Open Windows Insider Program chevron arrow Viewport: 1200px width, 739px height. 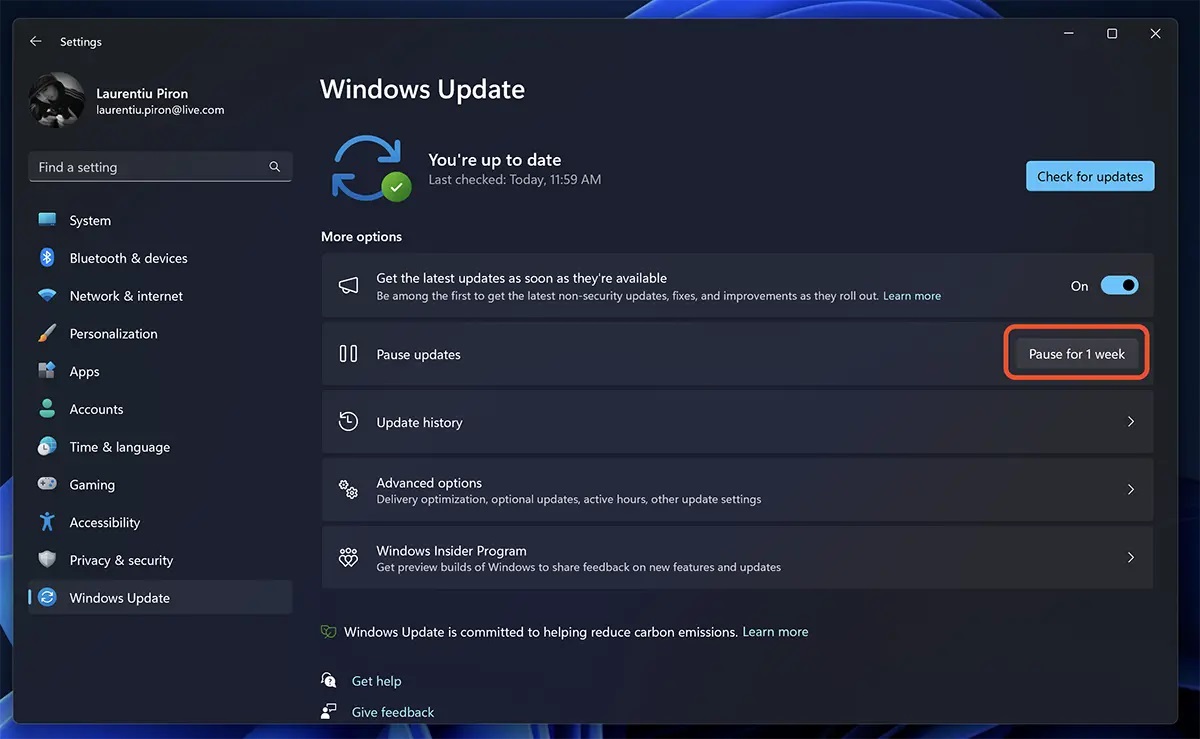coord(1131,558)
